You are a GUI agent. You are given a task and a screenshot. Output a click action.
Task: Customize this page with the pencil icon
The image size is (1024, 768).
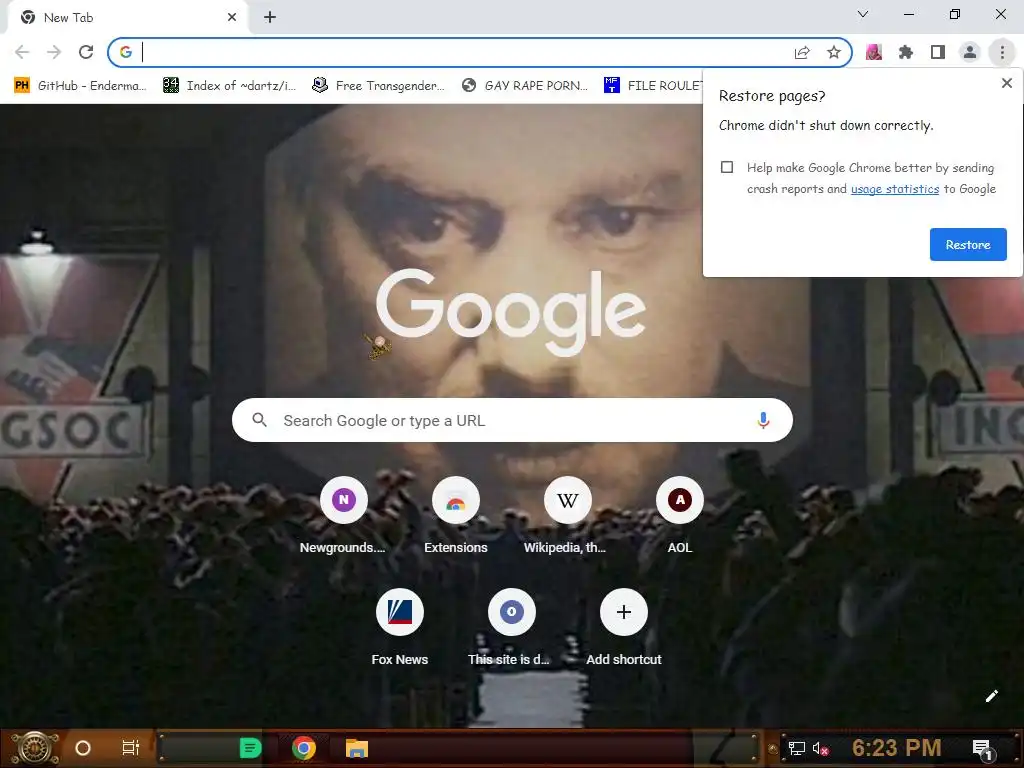pos(991,696)
